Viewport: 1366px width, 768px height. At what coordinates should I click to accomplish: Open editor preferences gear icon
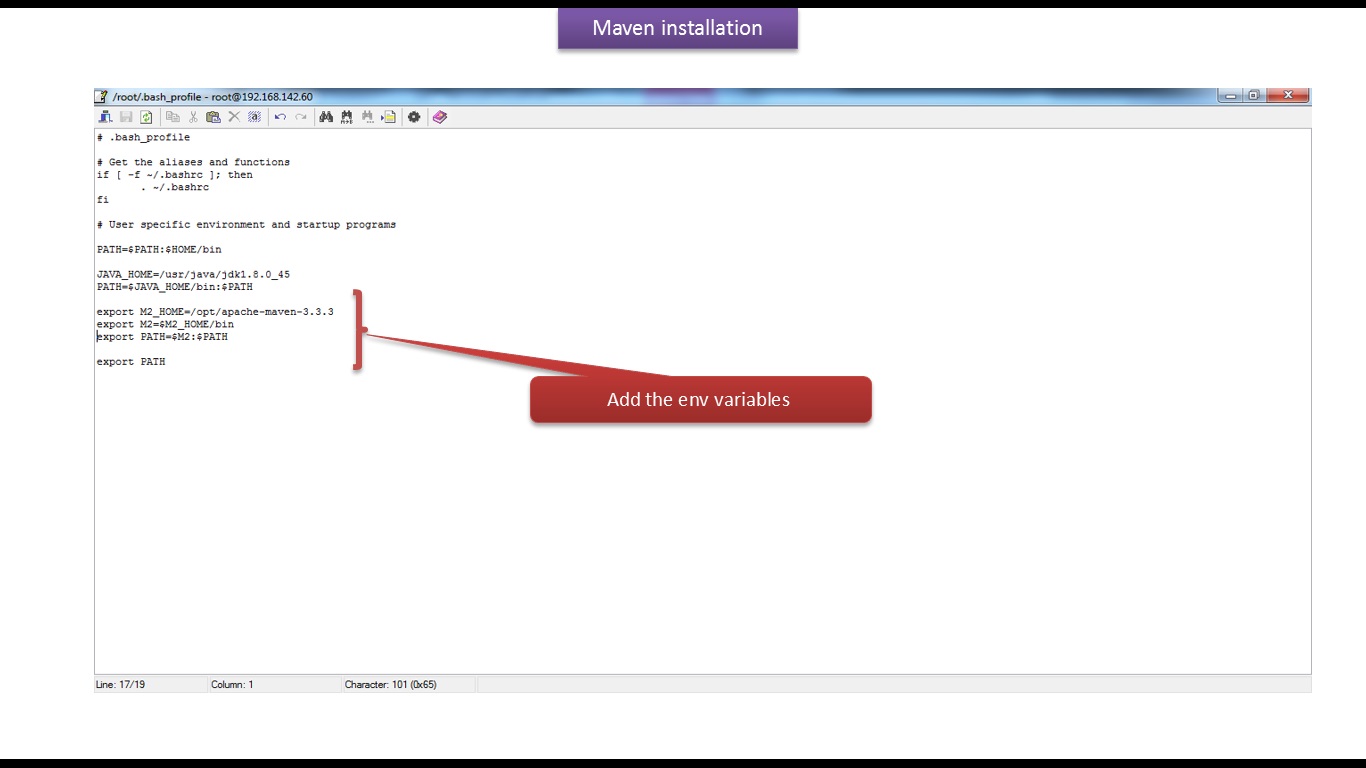click(414, 117)
